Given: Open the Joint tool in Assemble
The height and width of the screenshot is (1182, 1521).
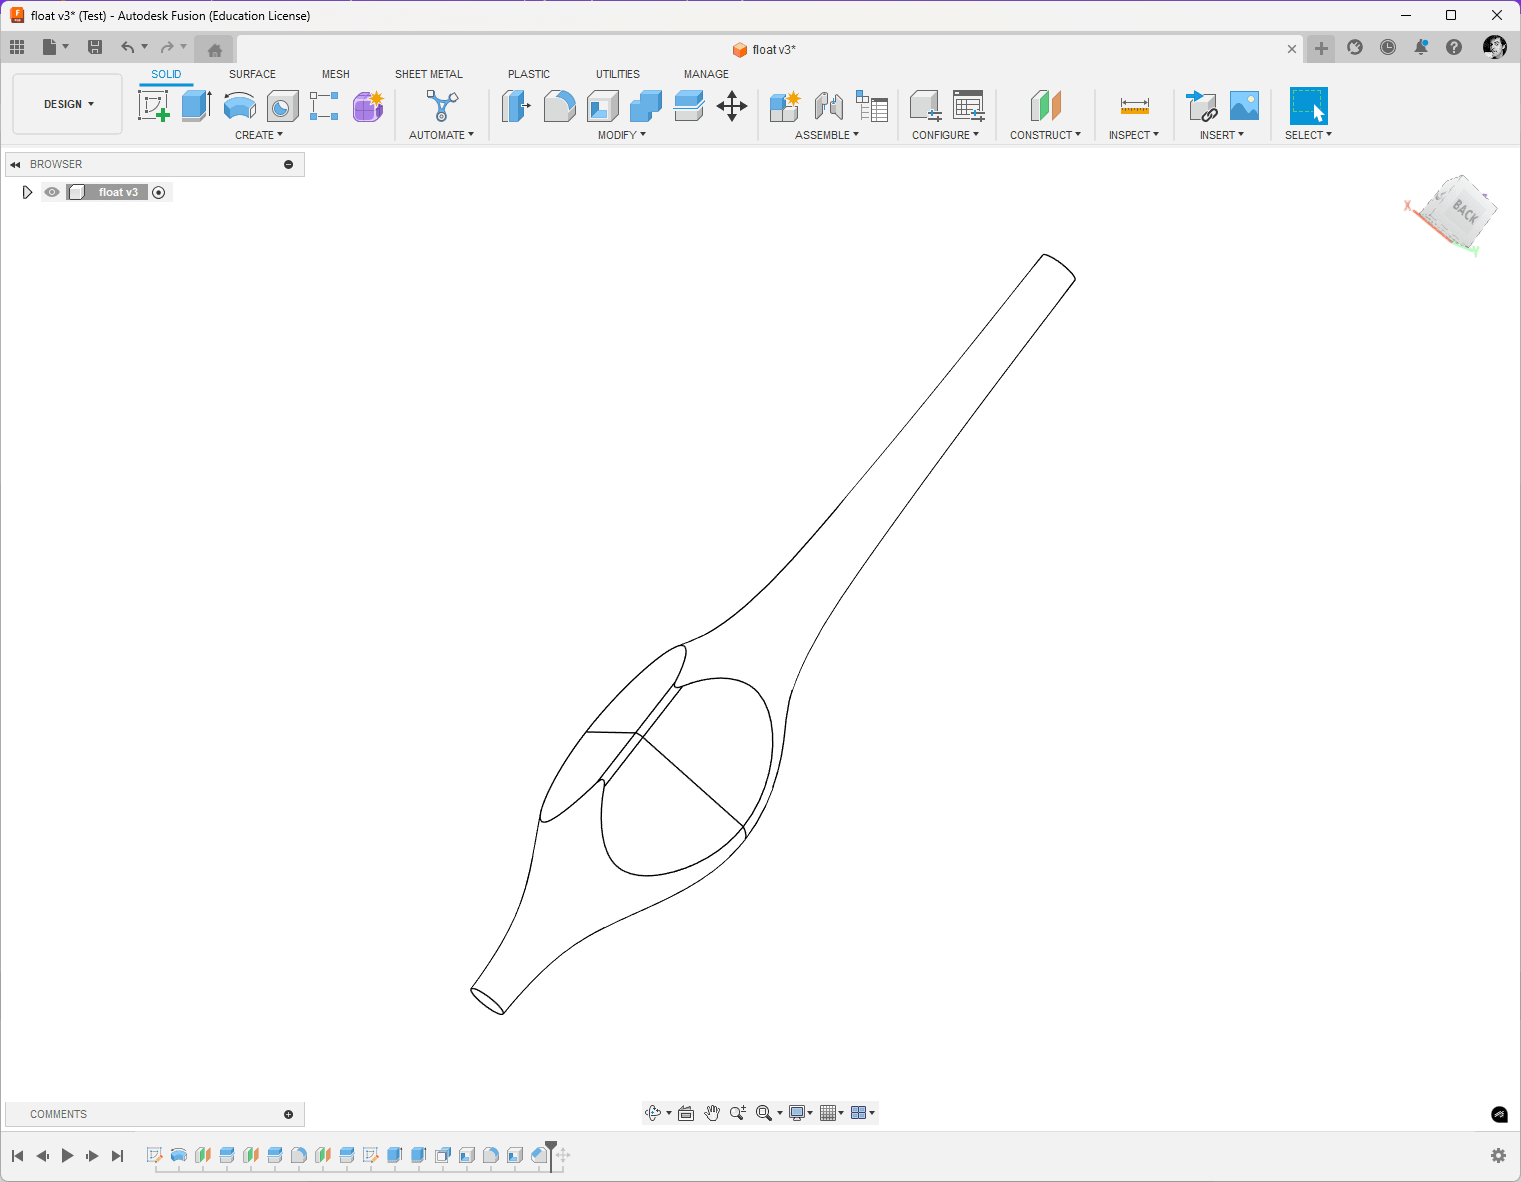Looking at the screenshot, I should pyautogui.click(x=828, y=105).
